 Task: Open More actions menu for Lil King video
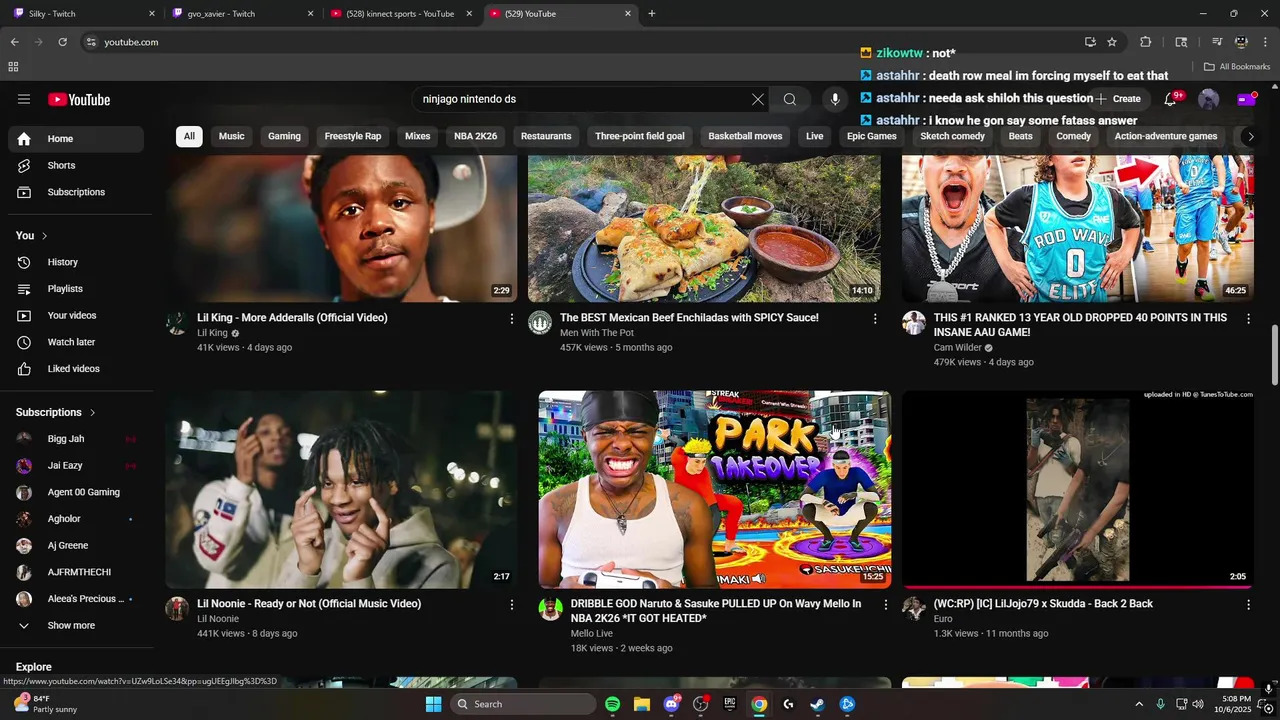tap(512, 318)
